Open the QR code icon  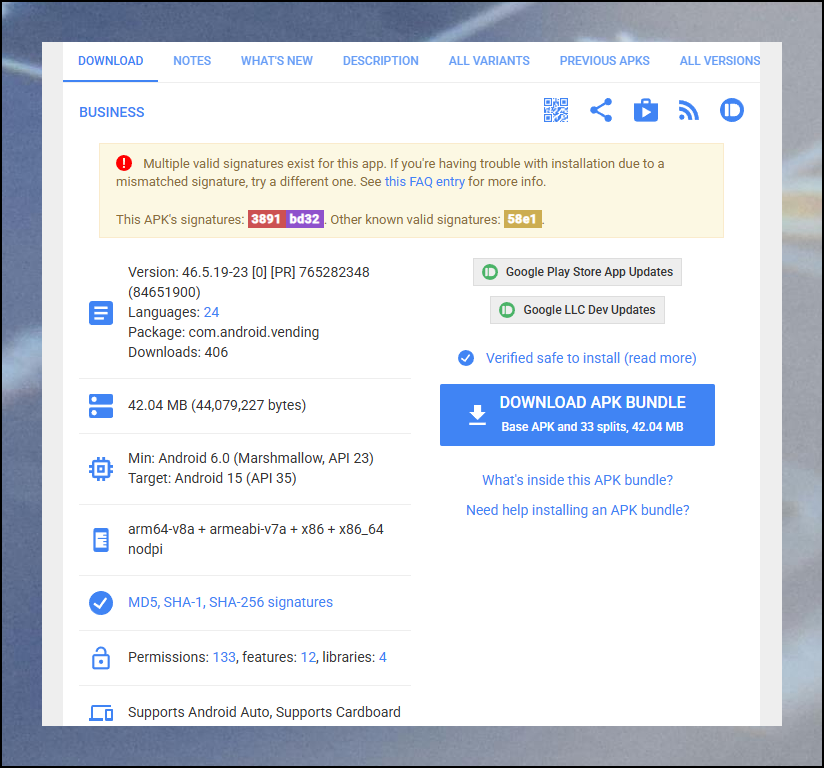pos(555,110)
